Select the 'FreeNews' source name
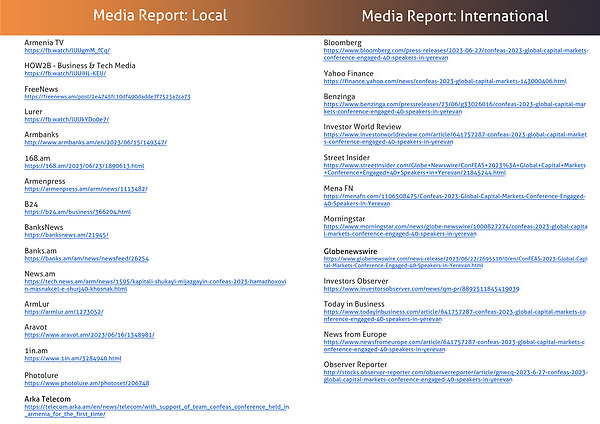 coord(41,89)
